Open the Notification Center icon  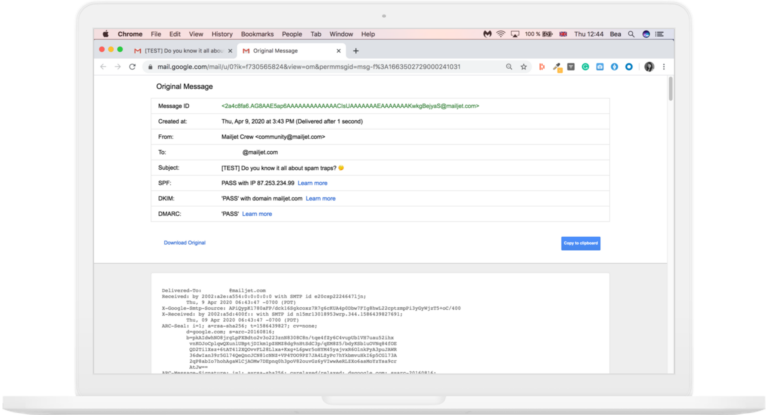coord(660,34)
